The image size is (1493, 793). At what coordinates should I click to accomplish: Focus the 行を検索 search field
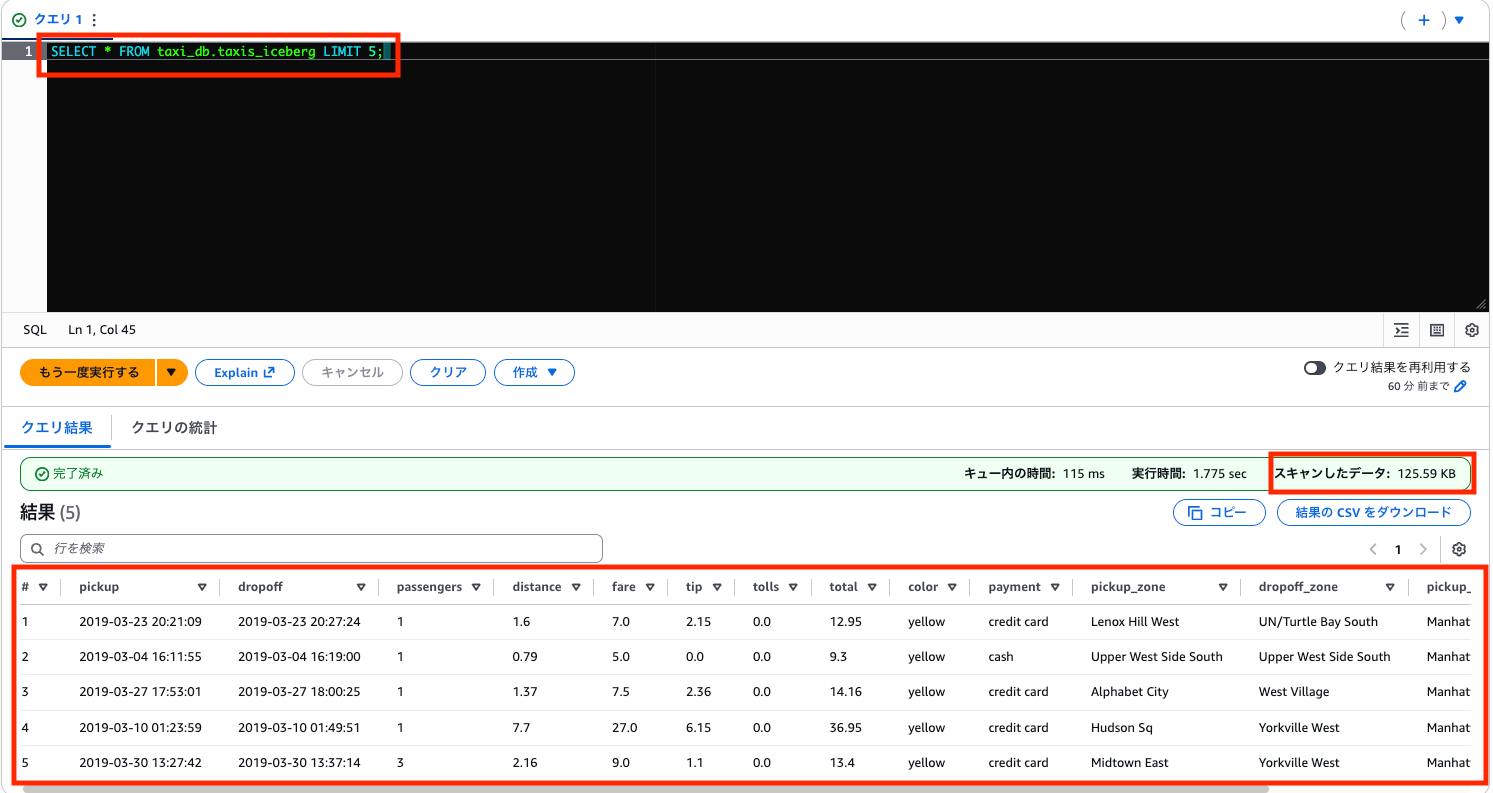coord(312,548)
